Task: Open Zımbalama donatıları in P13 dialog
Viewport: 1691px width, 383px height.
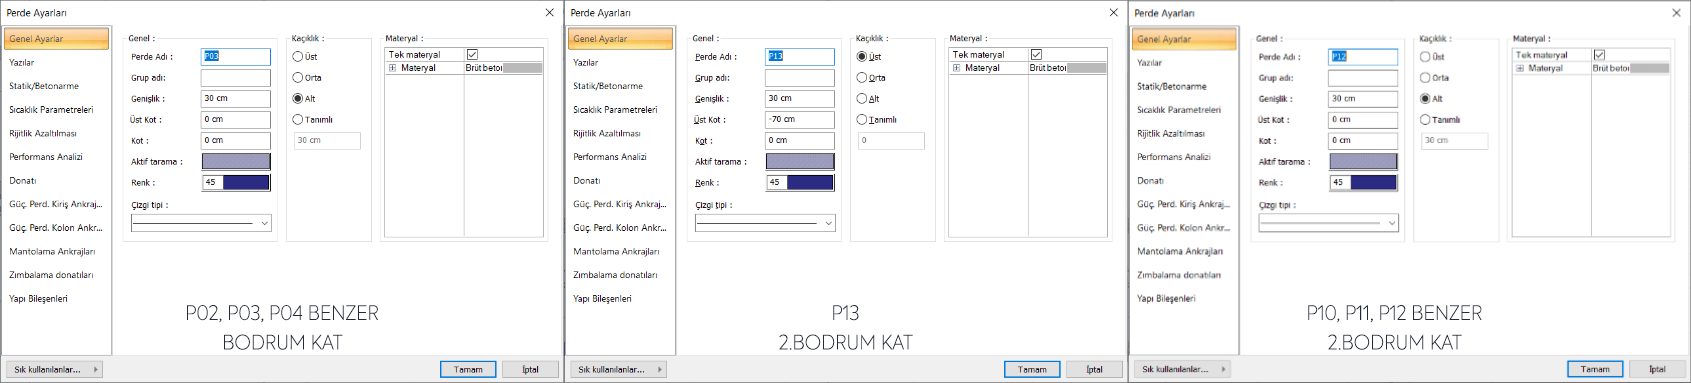Action: tap(621, 275)
